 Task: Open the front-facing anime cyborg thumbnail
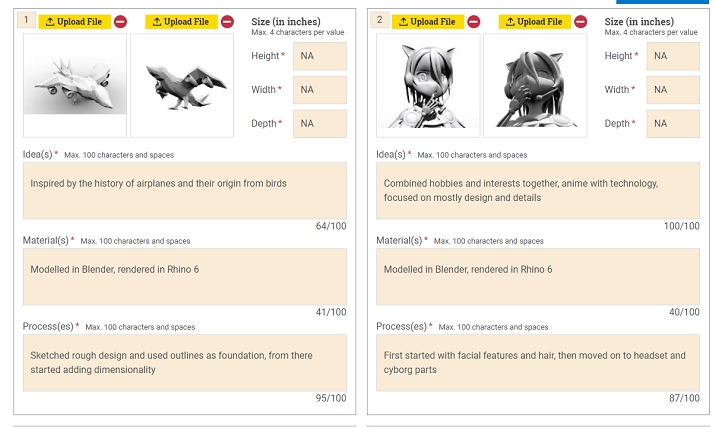point(428,85)
